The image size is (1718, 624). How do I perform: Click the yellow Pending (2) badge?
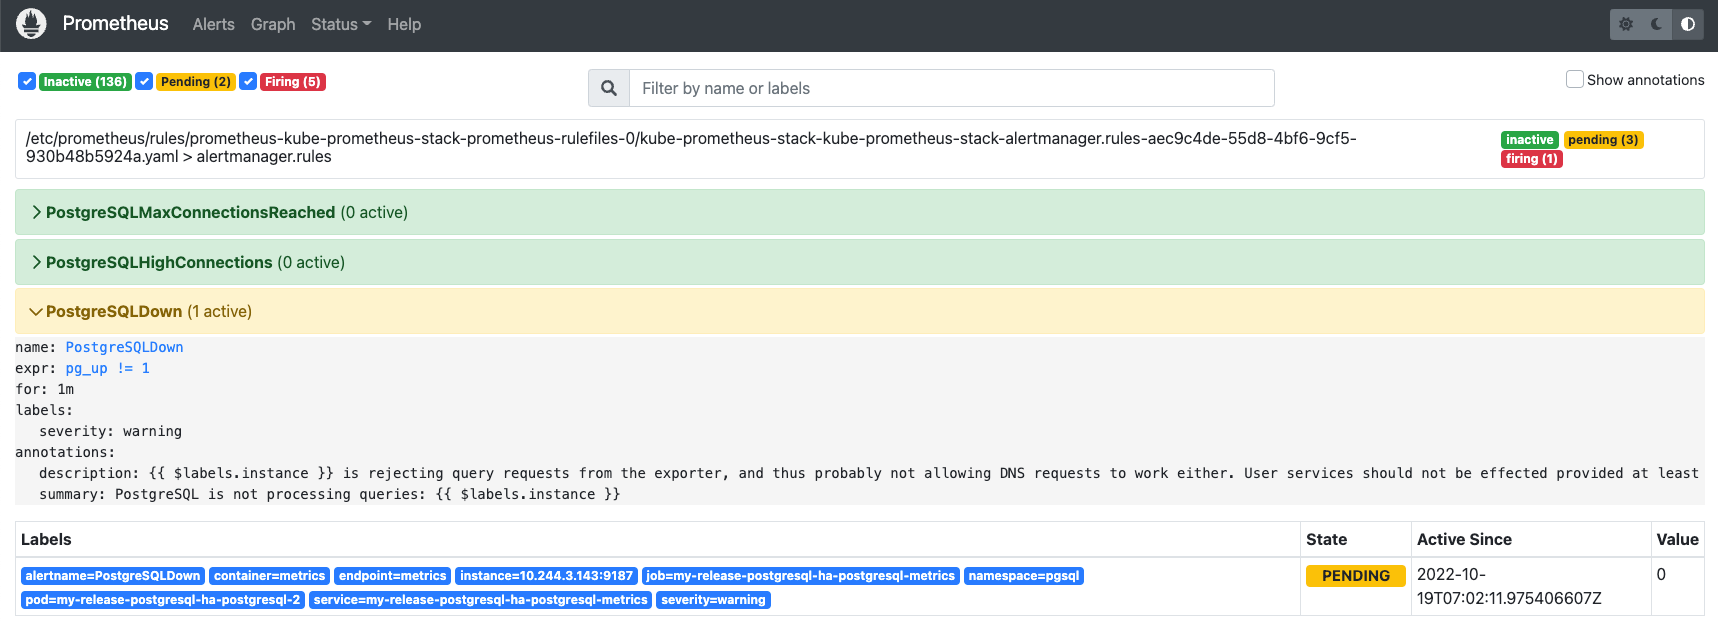pyautogui.click(x=196, y=82)
